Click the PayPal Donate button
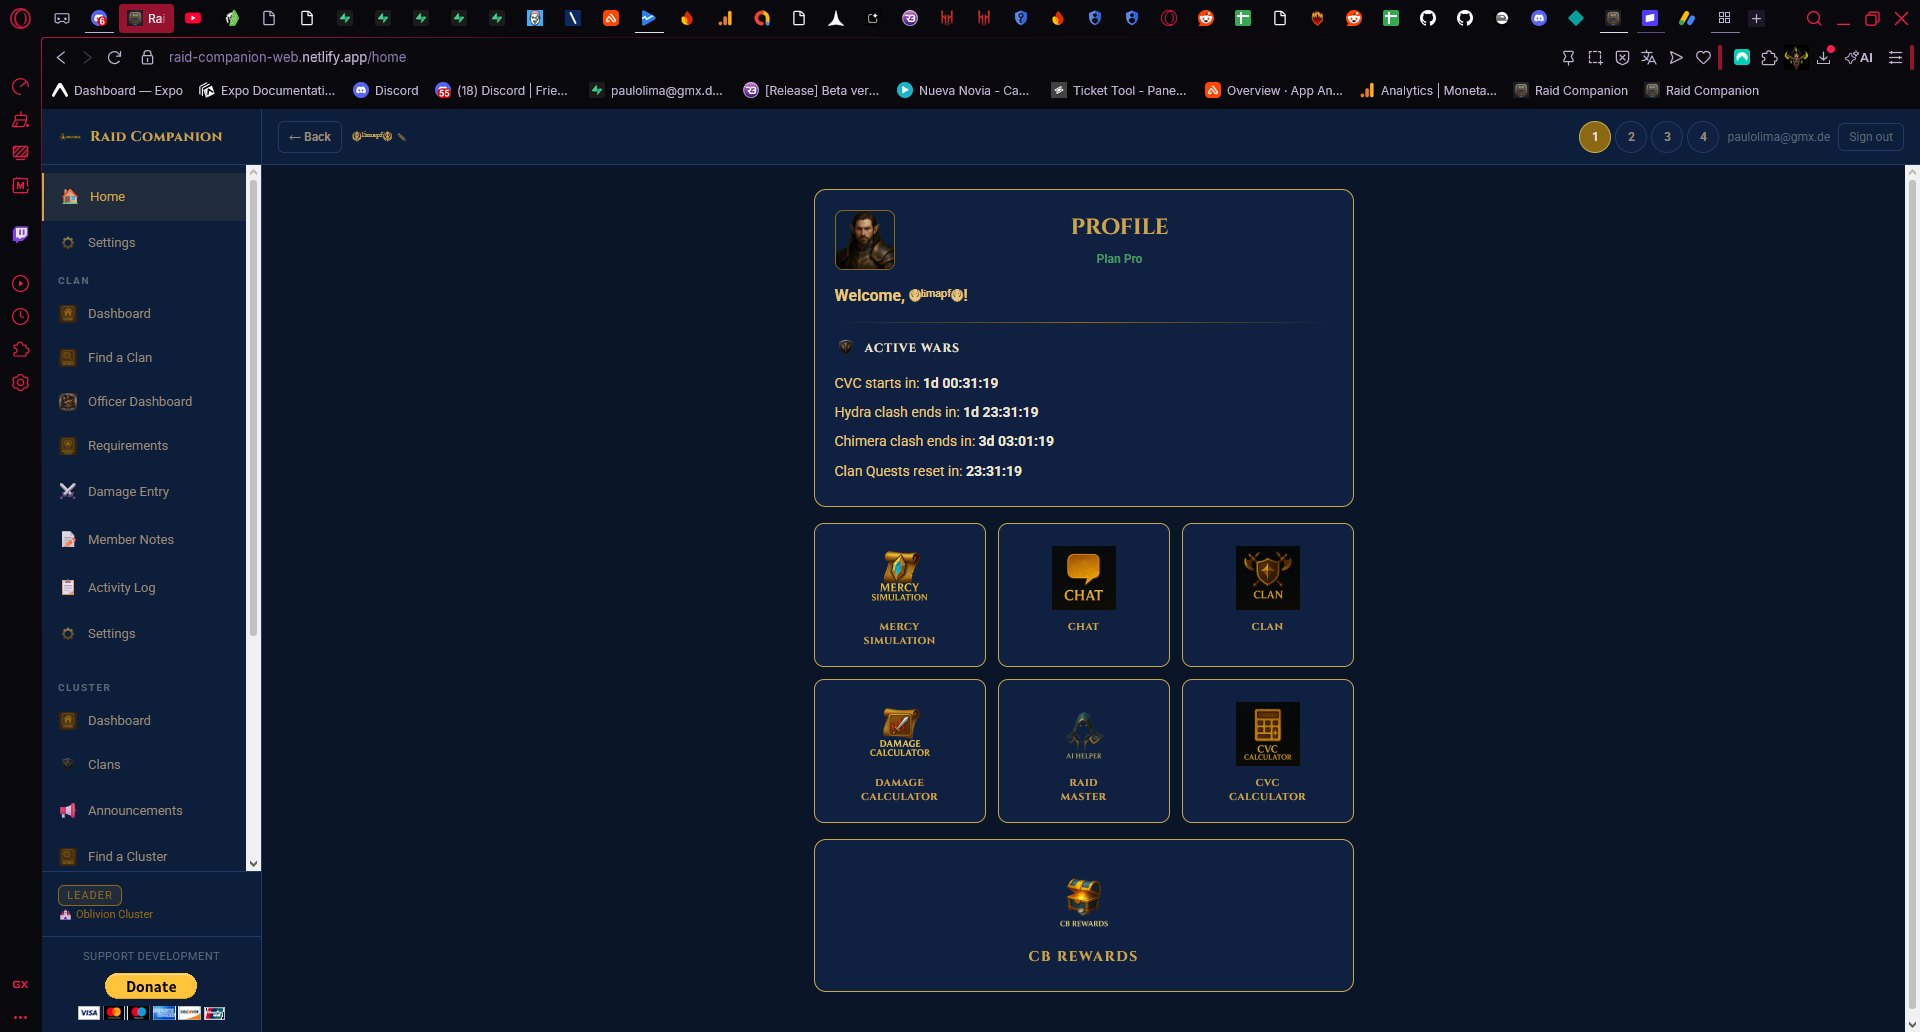Image resolution: width=1920 pixels, height=1032 pixels. (151, 986)
